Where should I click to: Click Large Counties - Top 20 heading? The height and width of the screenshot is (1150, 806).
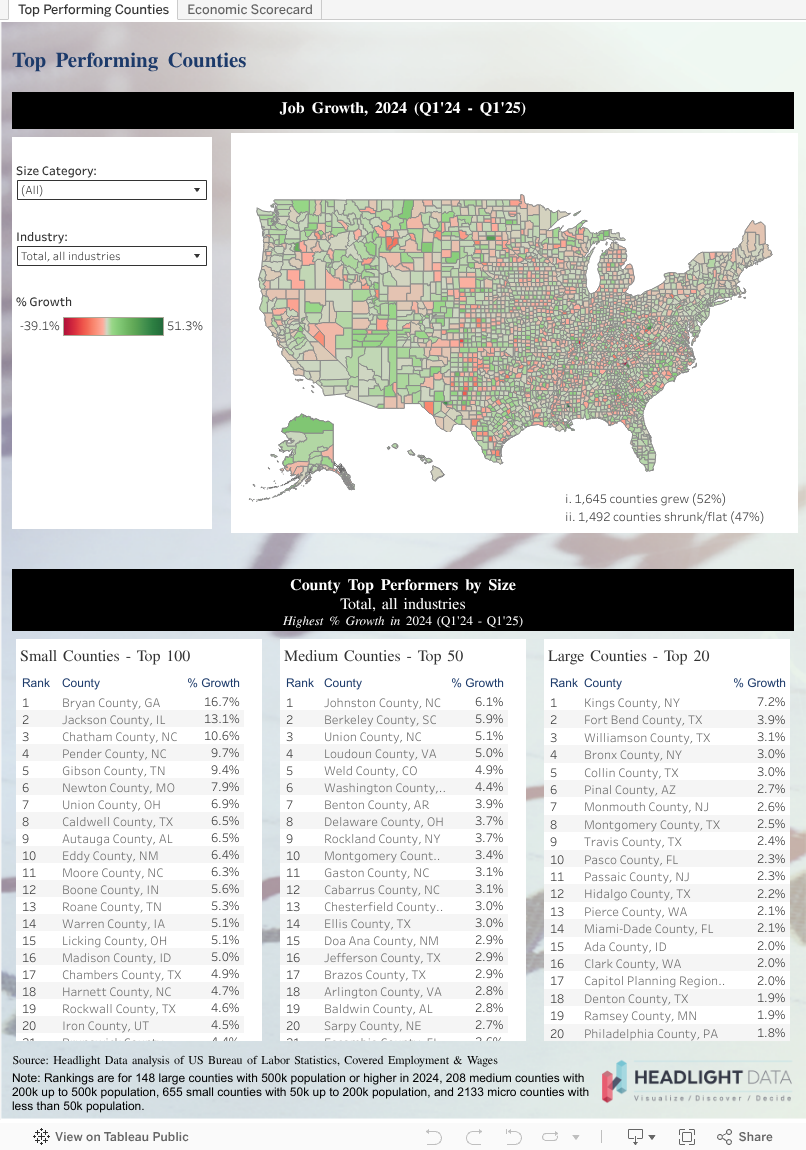[x=629, y=656]
